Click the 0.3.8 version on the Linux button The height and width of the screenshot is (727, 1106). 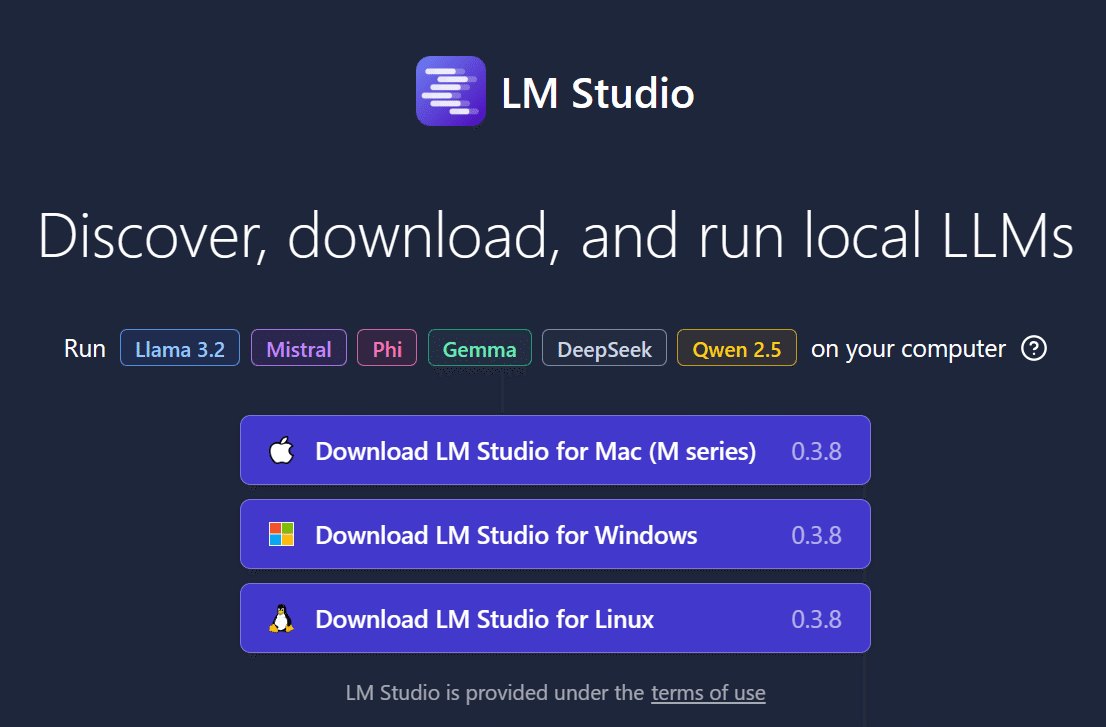click(x=816, y=619)
